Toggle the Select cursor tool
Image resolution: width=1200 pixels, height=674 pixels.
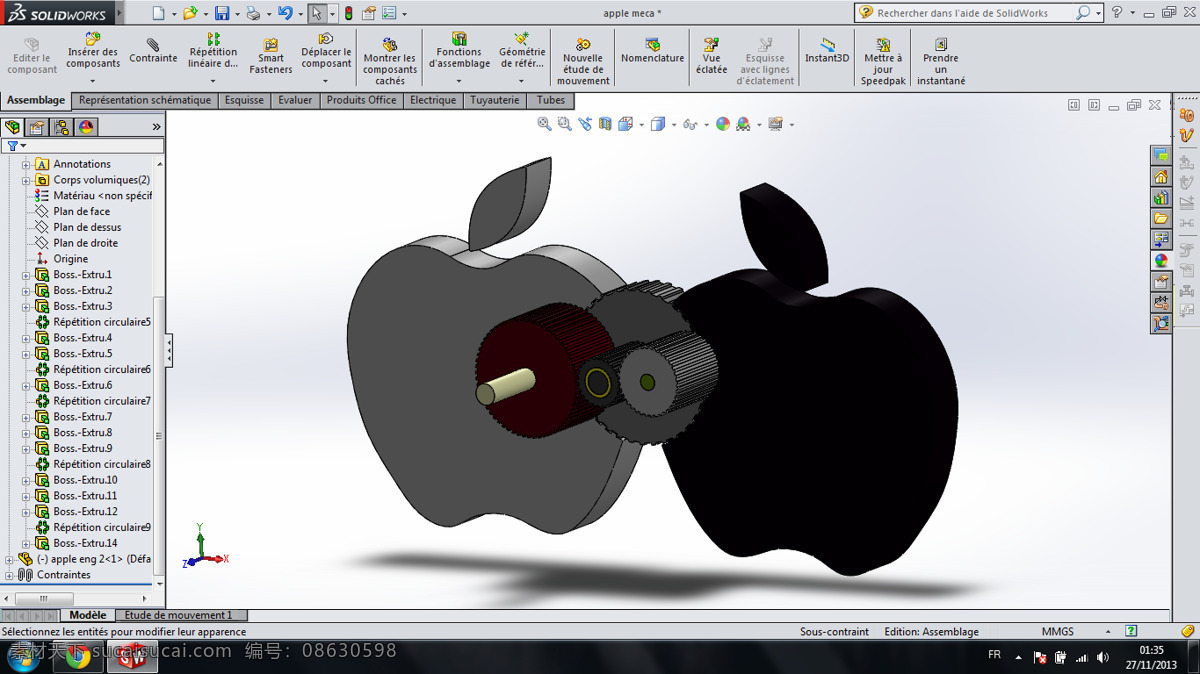[x=316, y=13]
